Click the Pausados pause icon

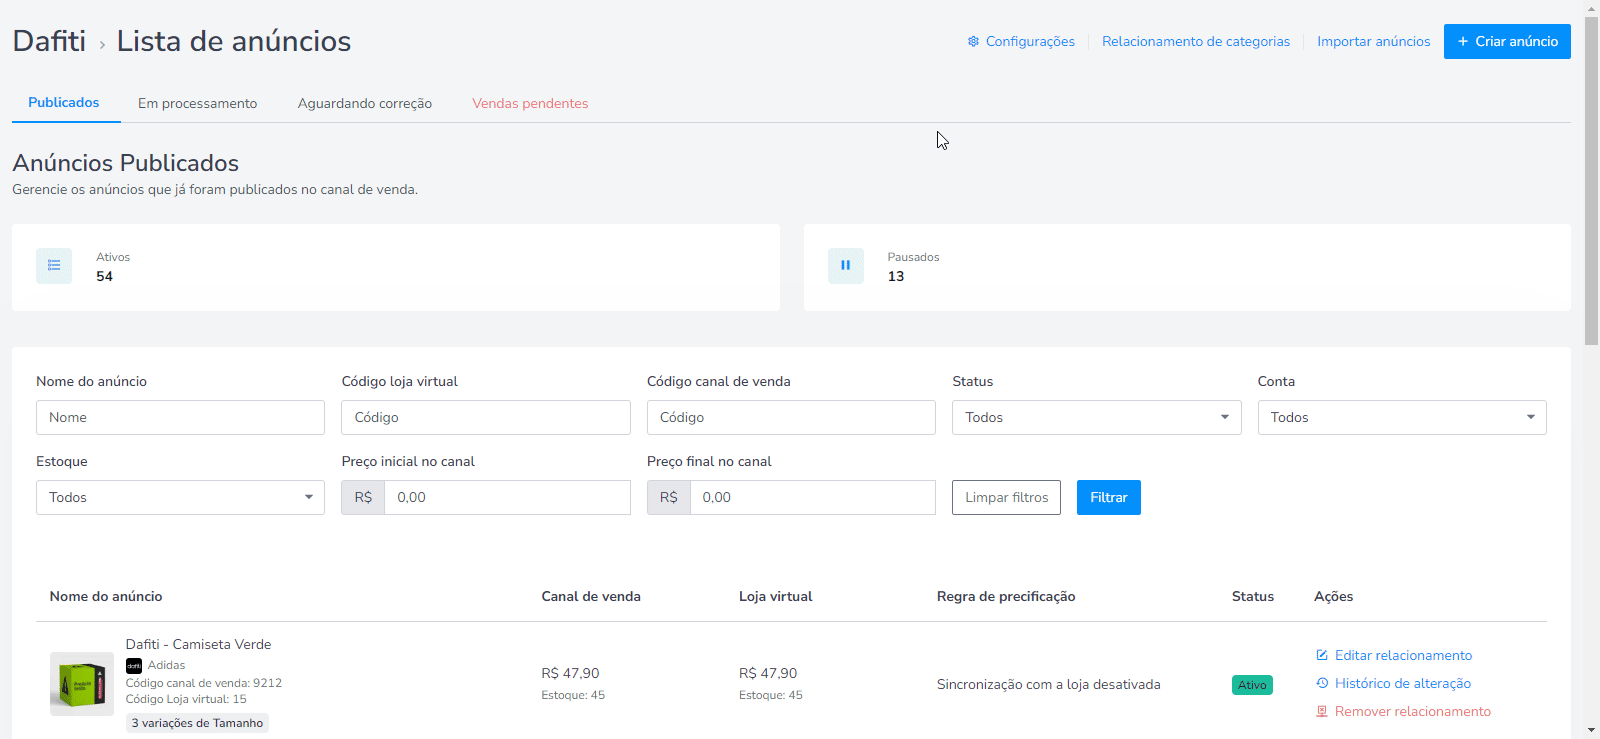pos(845,266)
